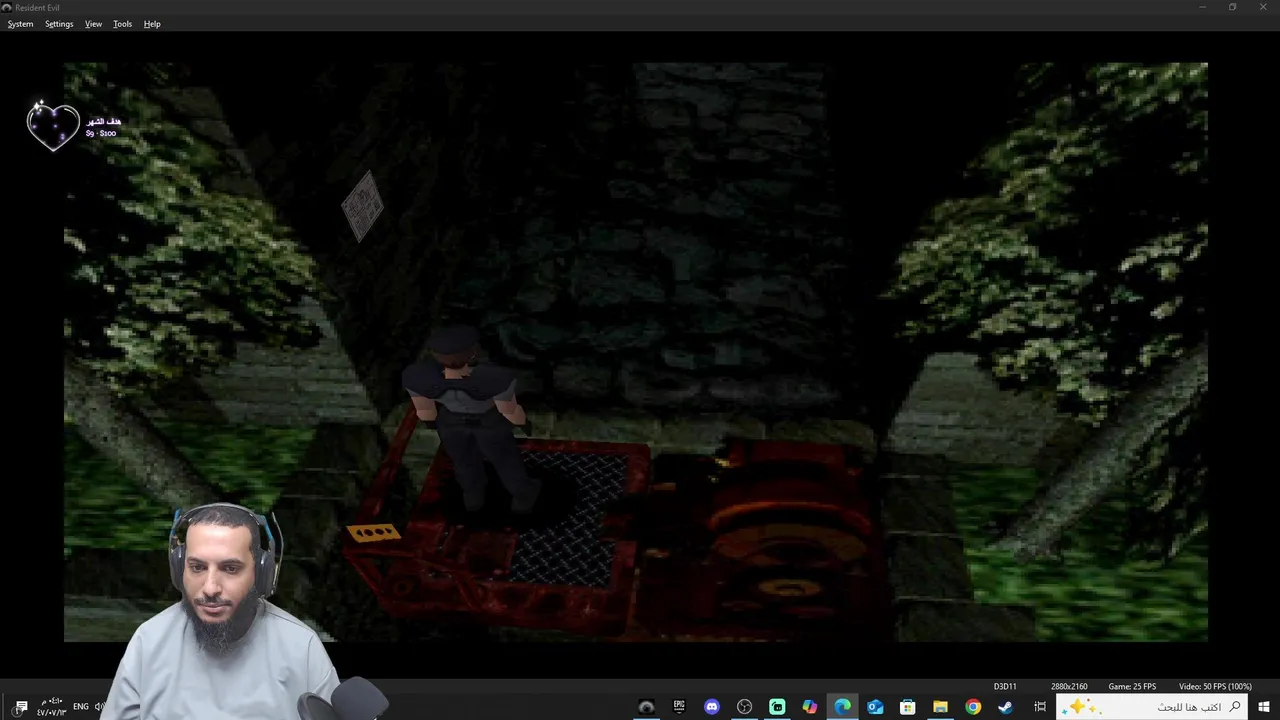
Task: Click the 2880x2160 resolution status text
Action: (1069, 686)
